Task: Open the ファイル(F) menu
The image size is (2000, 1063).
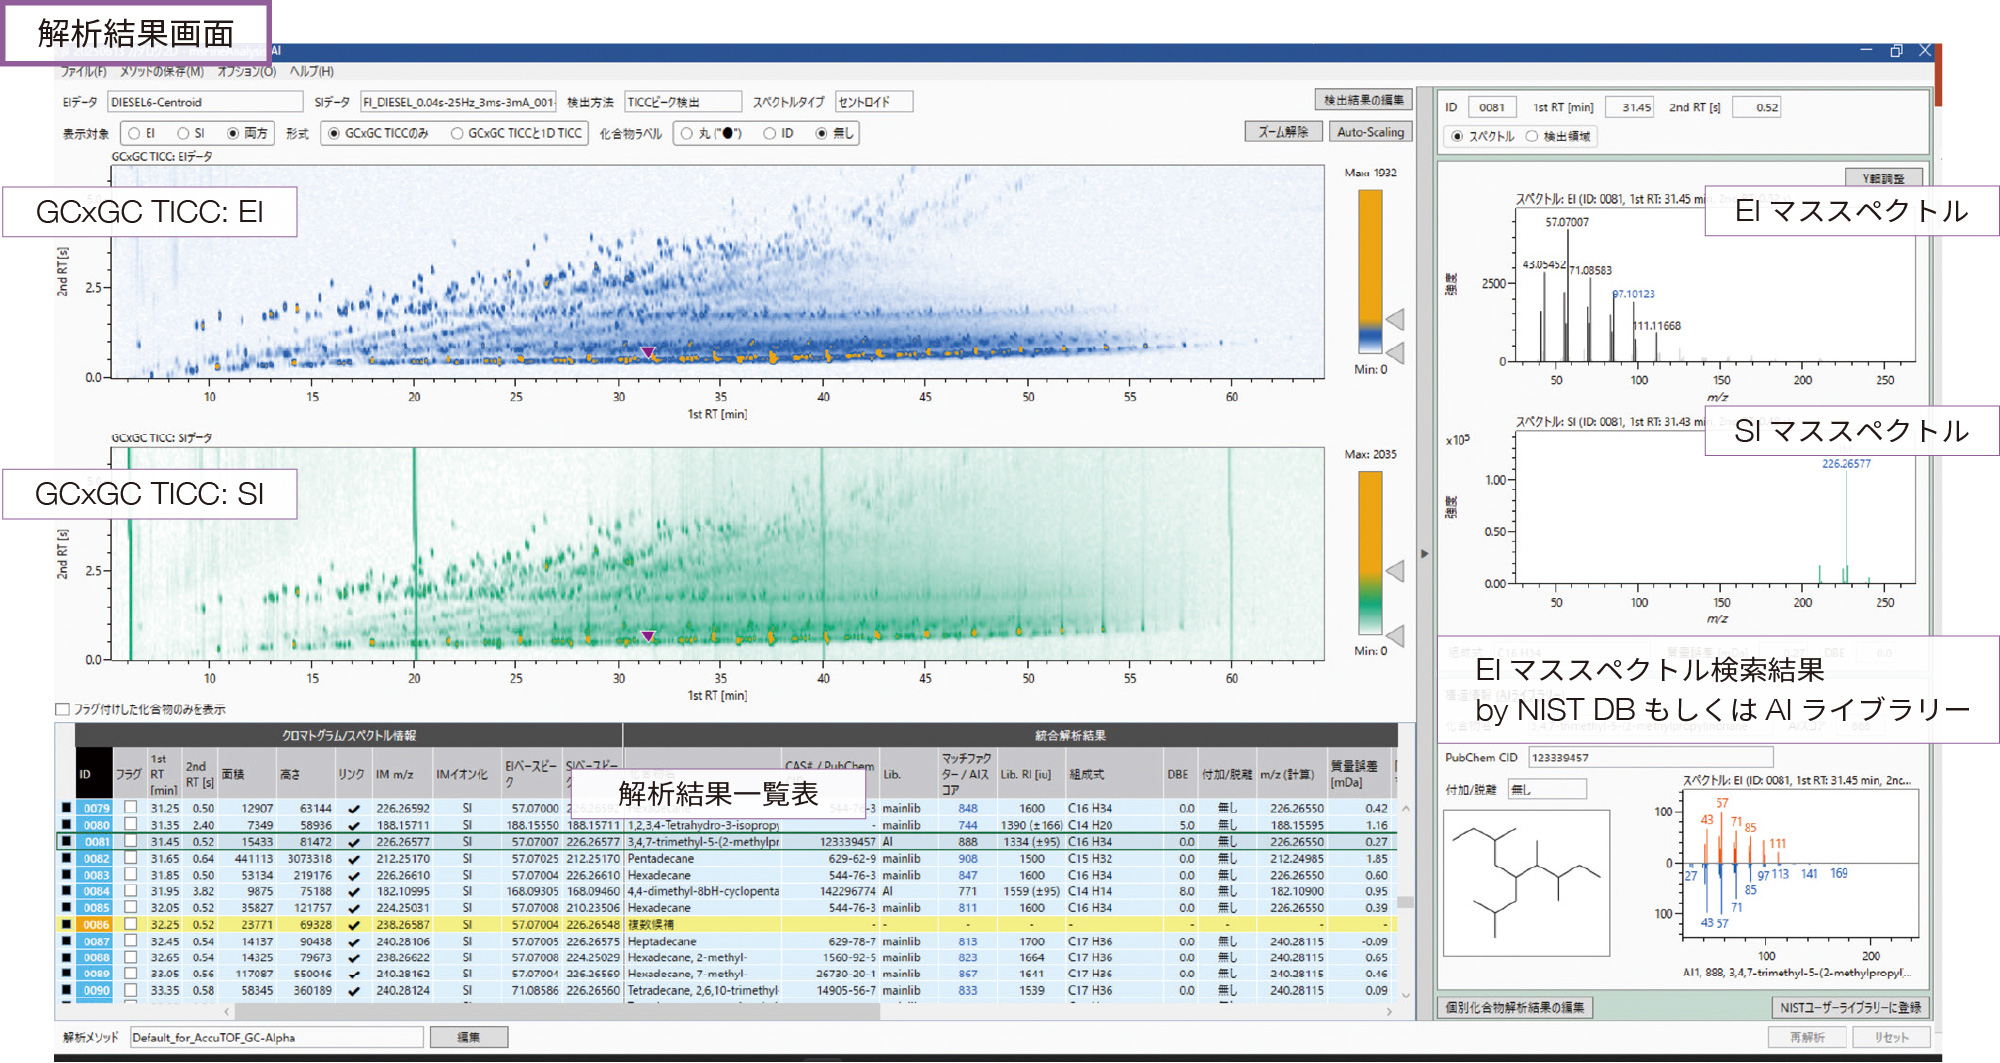Action: point(83,72)
